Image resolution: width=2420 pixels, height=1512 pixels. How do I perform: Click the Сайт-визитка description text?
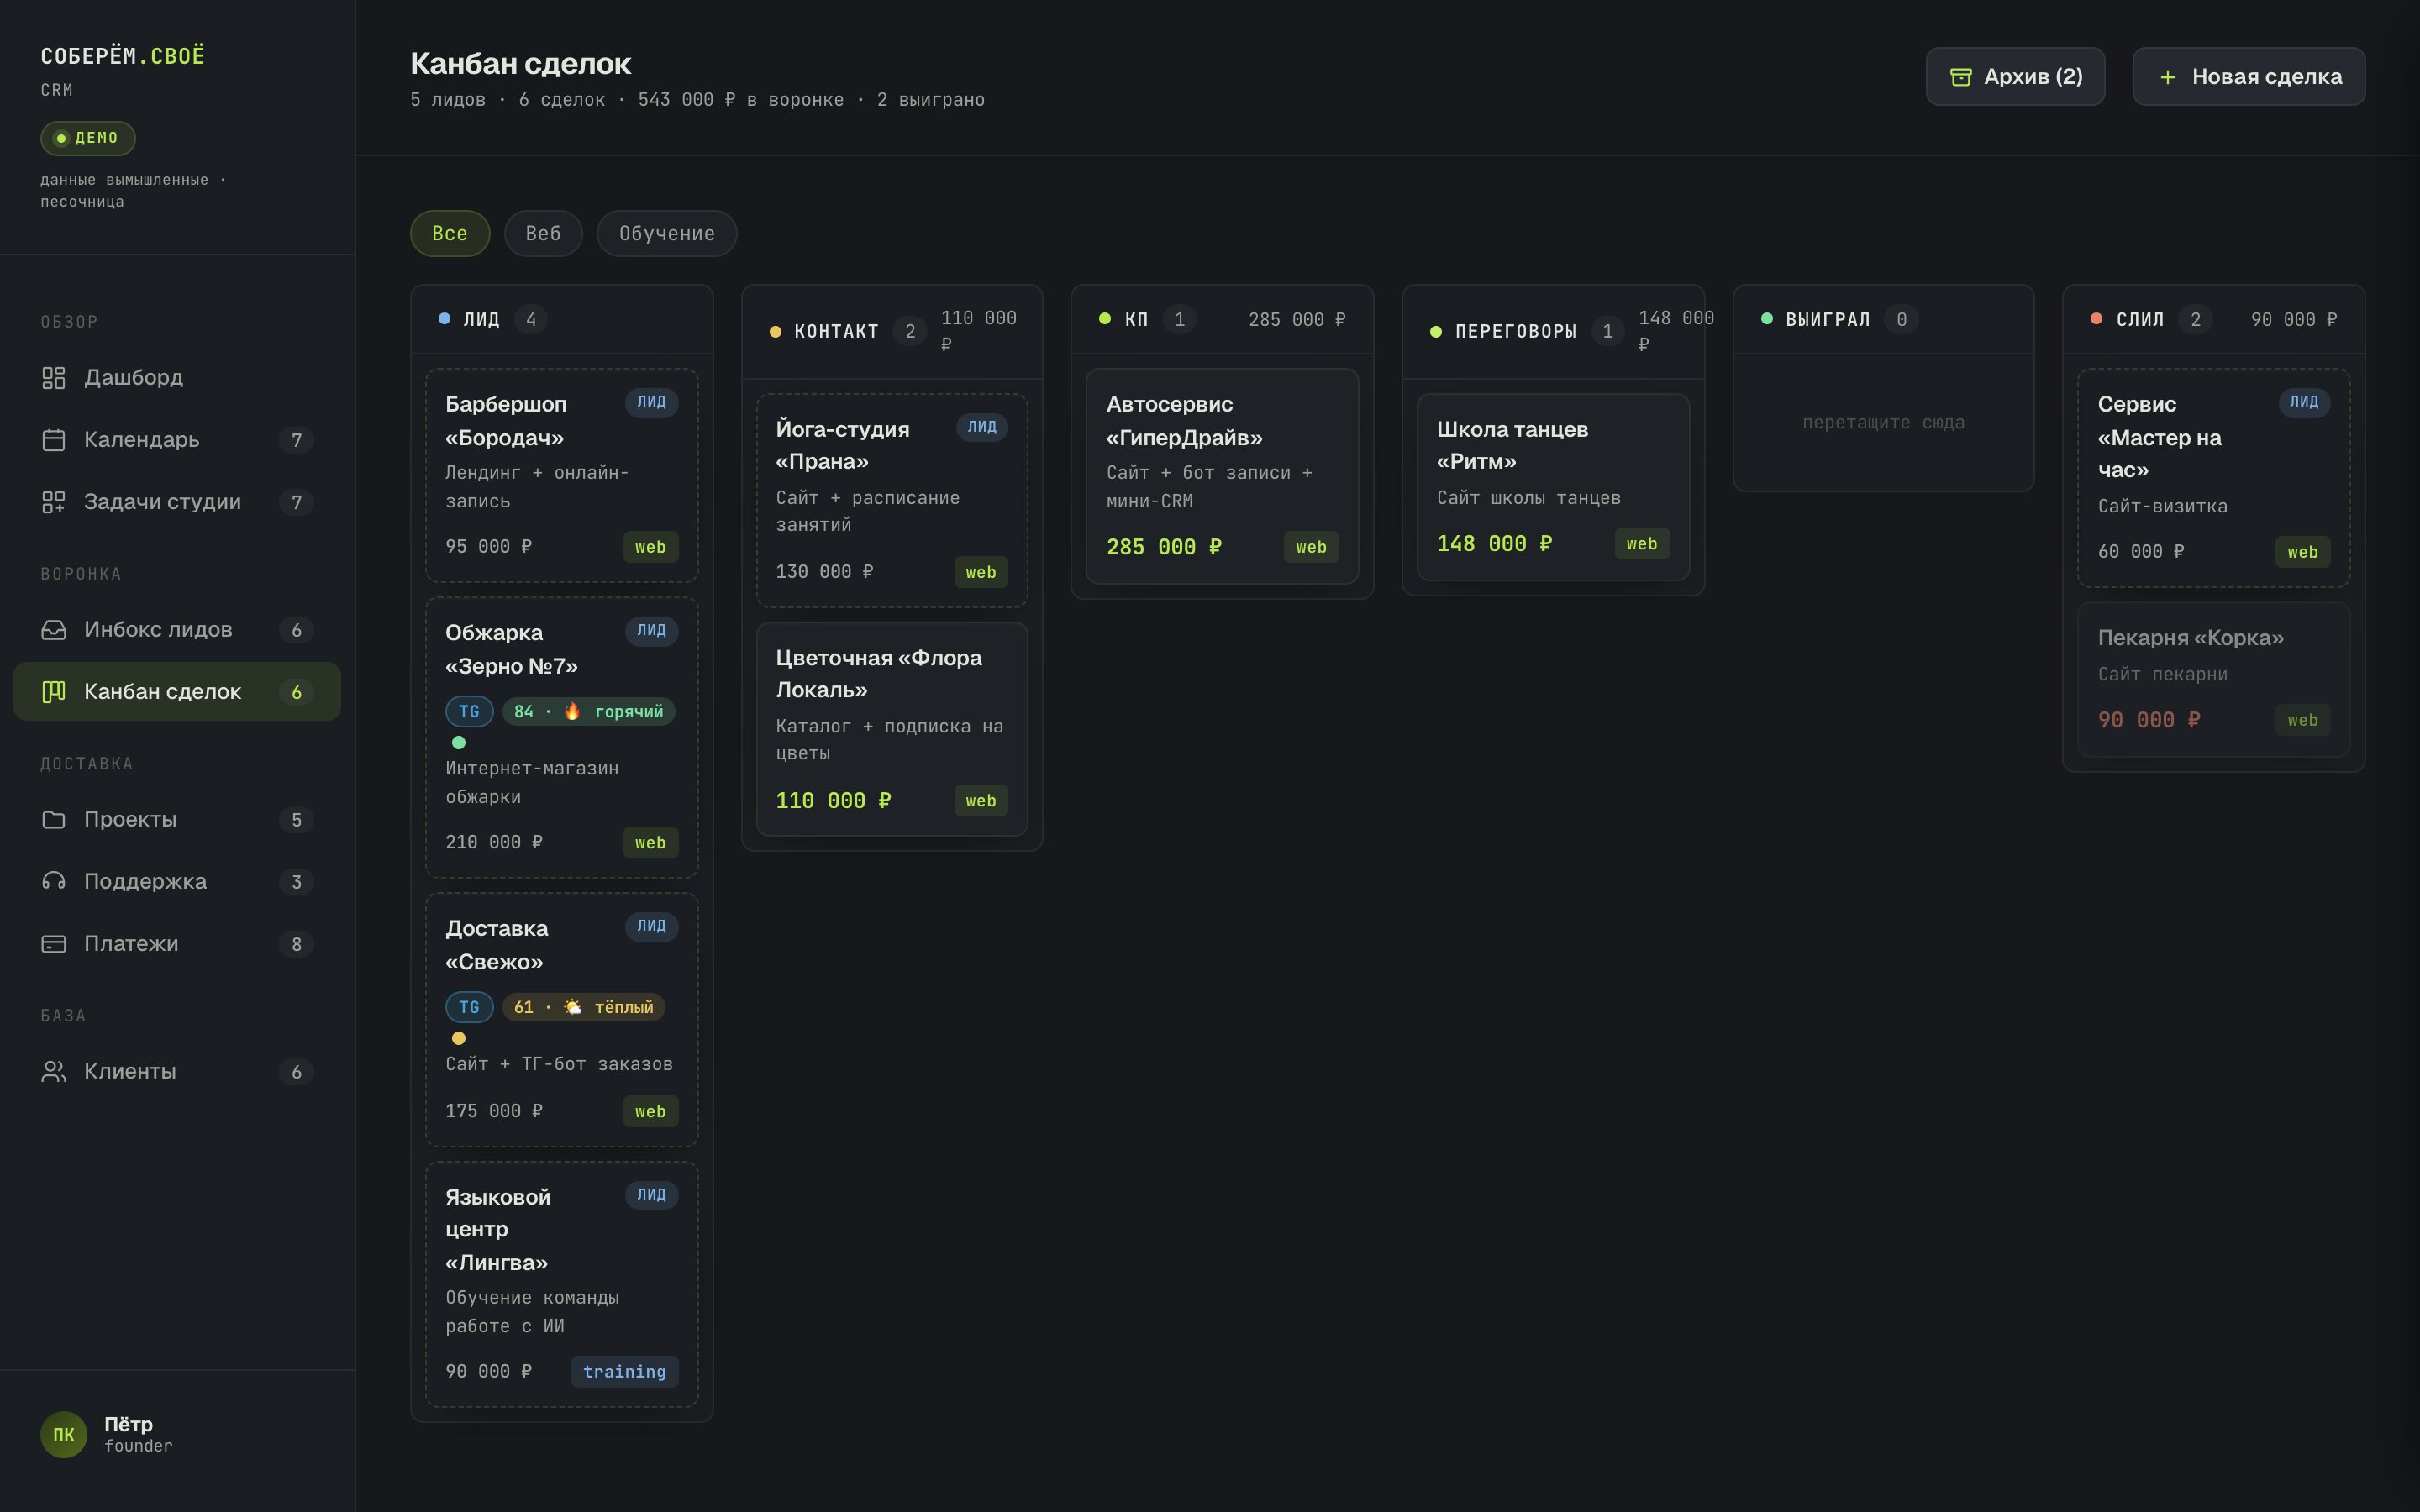pos(2163,506)
